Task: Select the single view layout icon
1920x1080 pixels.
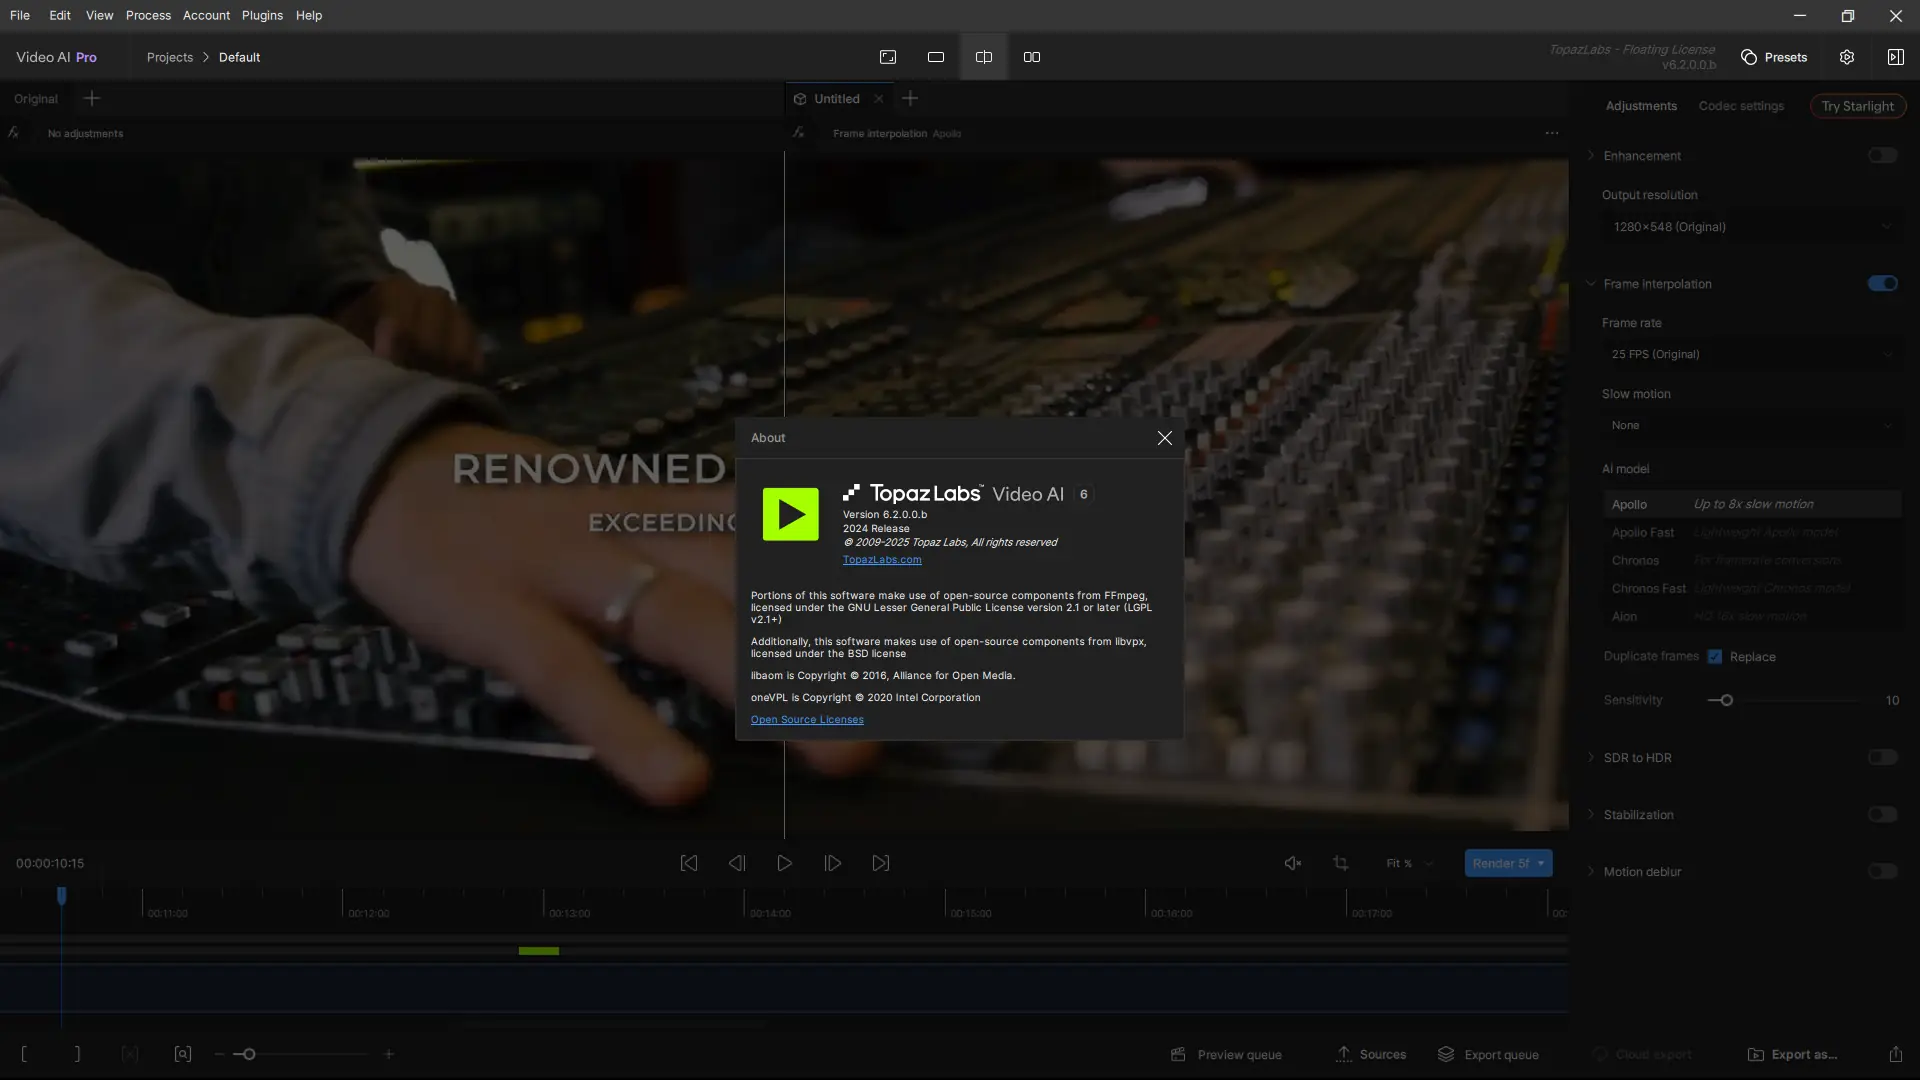Action: tap(935, 57)
